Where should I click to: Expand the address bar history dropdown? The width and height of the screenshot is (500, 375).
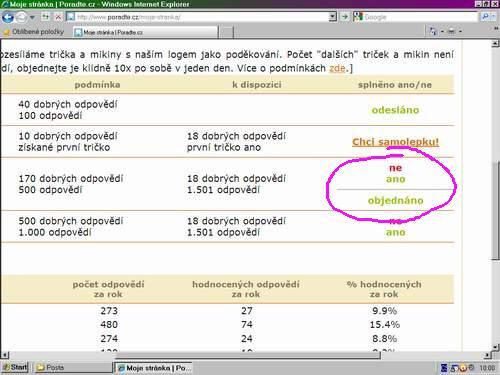click(332, 16)
